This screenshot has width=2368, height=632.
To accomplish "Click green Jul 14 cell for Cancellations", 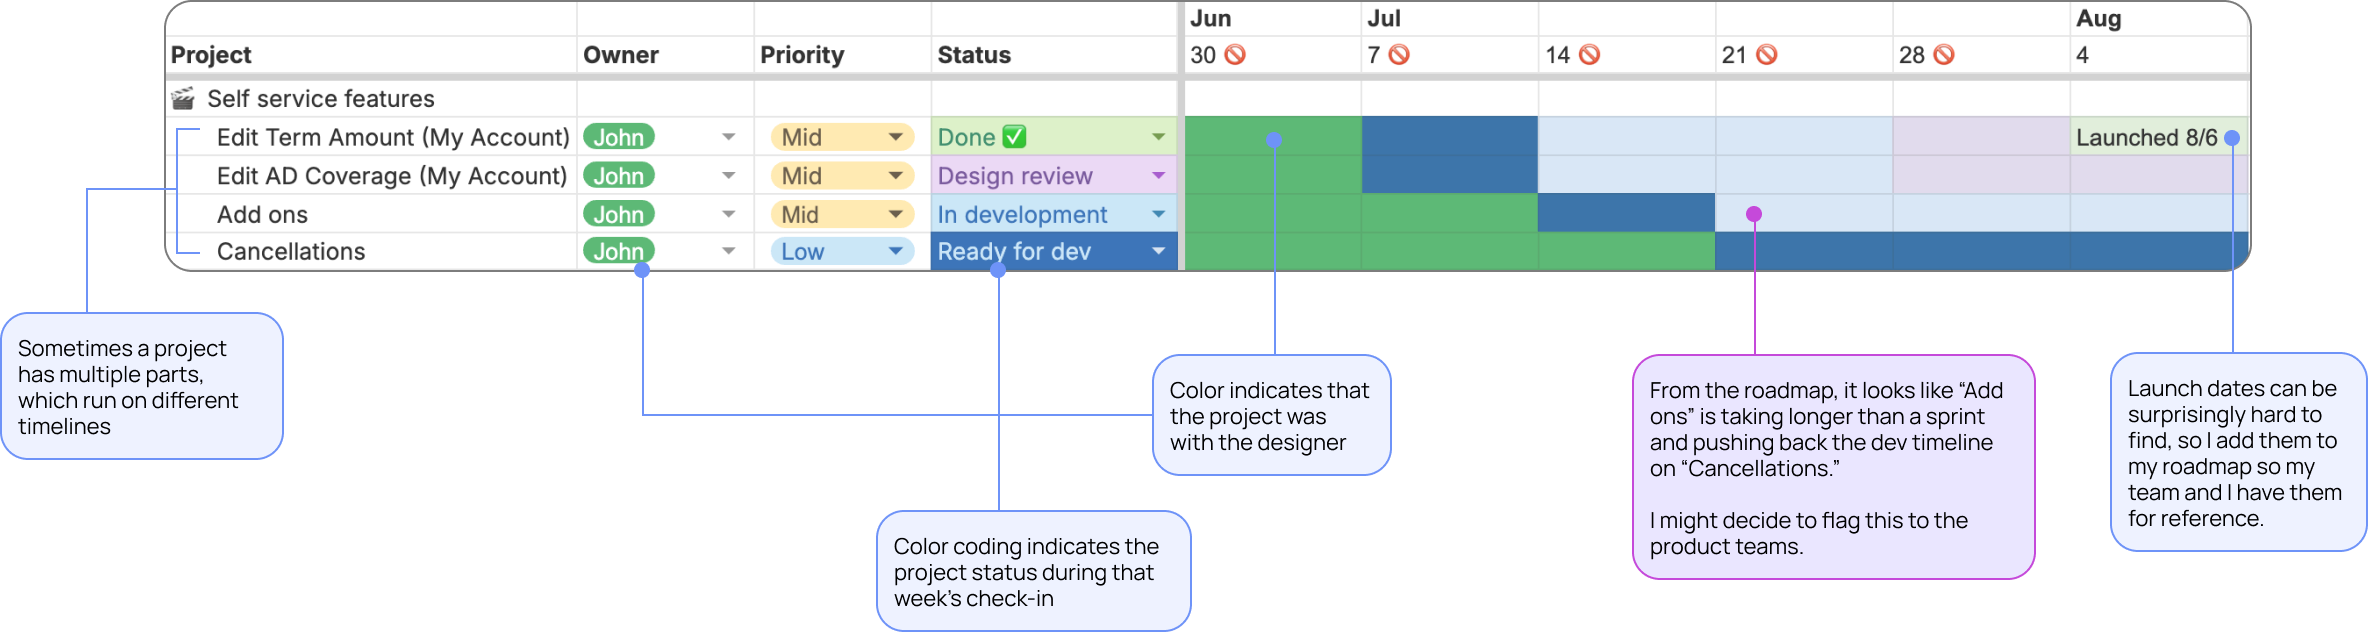I will (x=1627, y=251).
